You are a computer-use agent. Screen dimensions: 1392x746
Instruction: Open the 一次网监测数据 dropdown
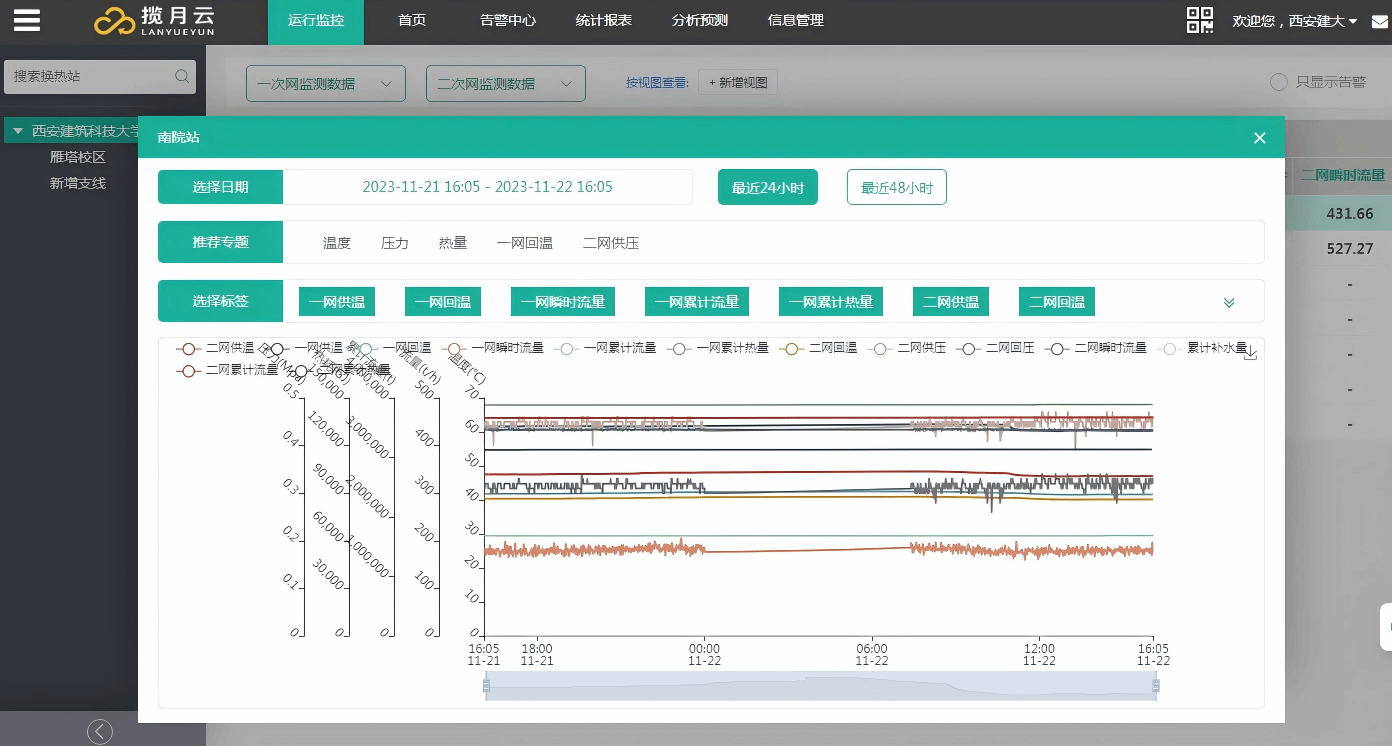coord(325,84)
